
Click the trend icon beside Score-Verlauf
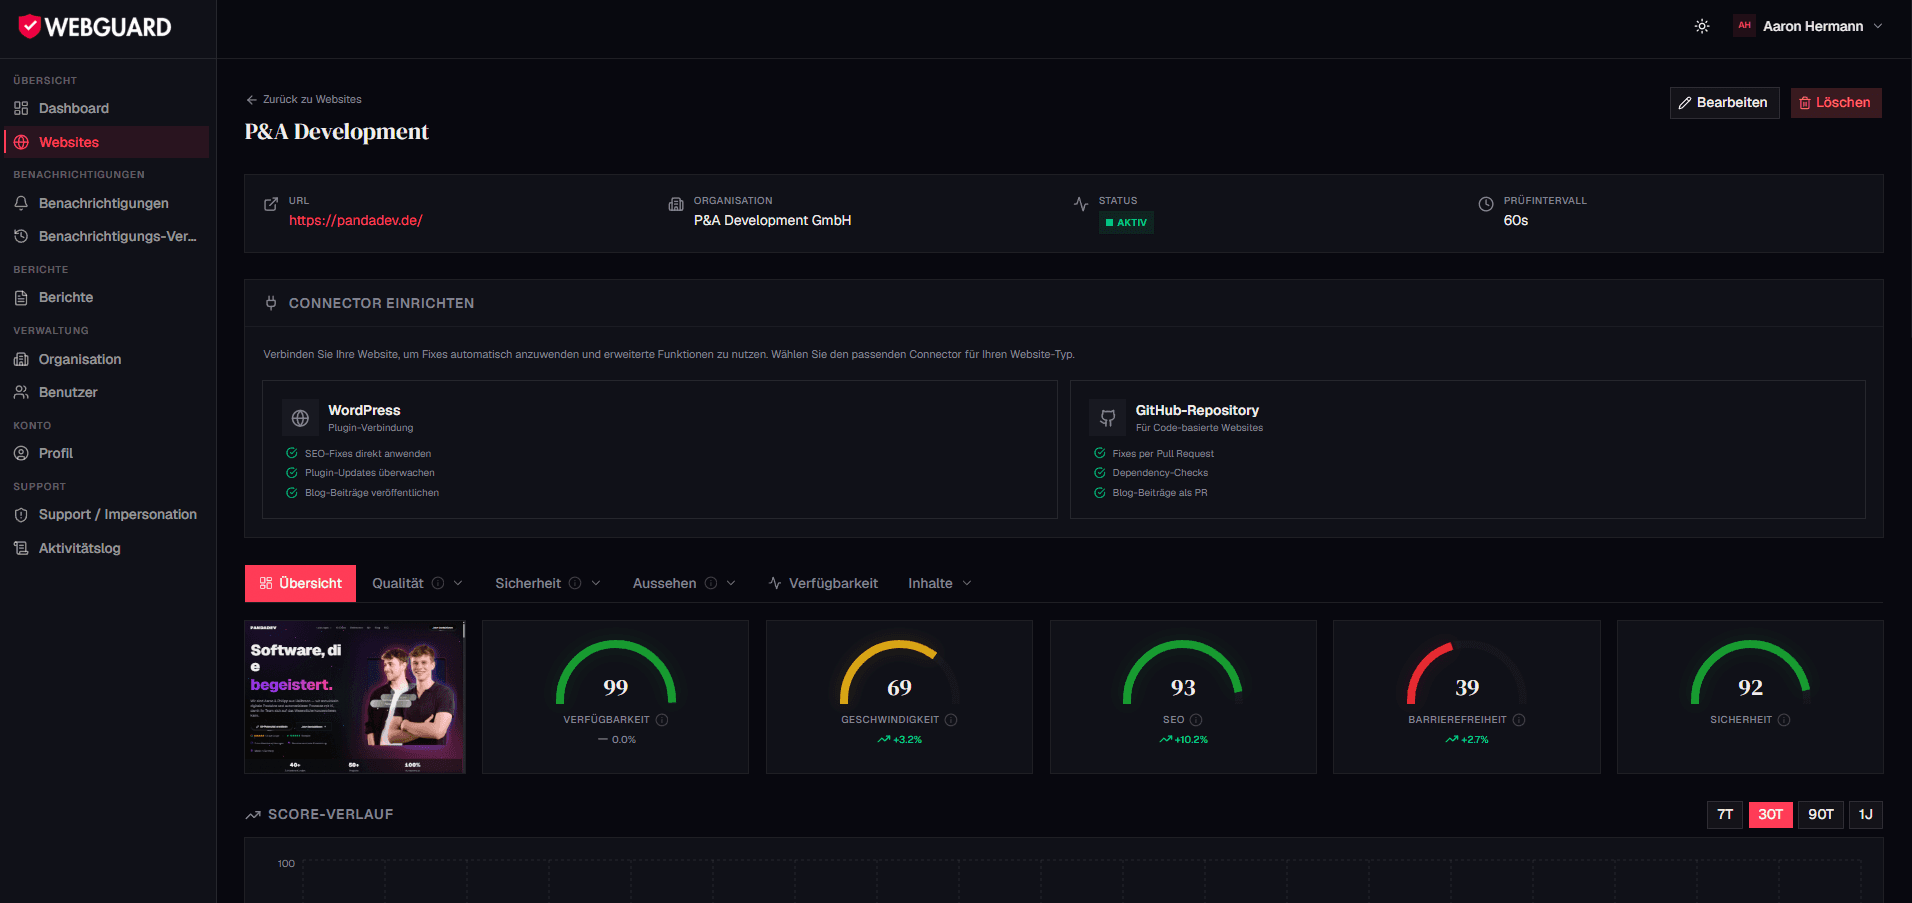(x=253, y=815)
